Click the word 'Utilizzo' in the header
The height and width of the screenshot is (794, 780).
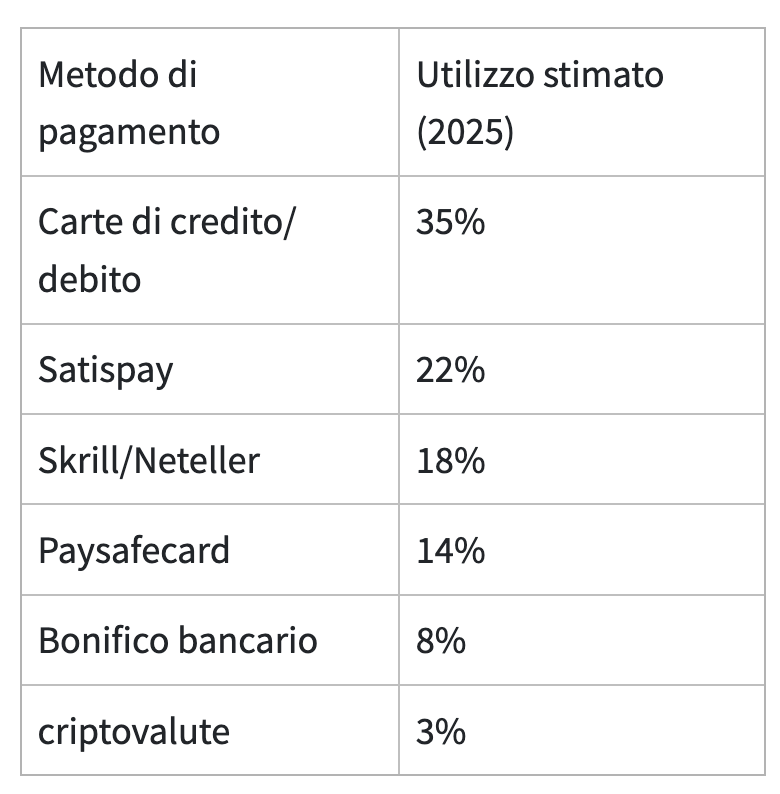(x=475, y=74)
